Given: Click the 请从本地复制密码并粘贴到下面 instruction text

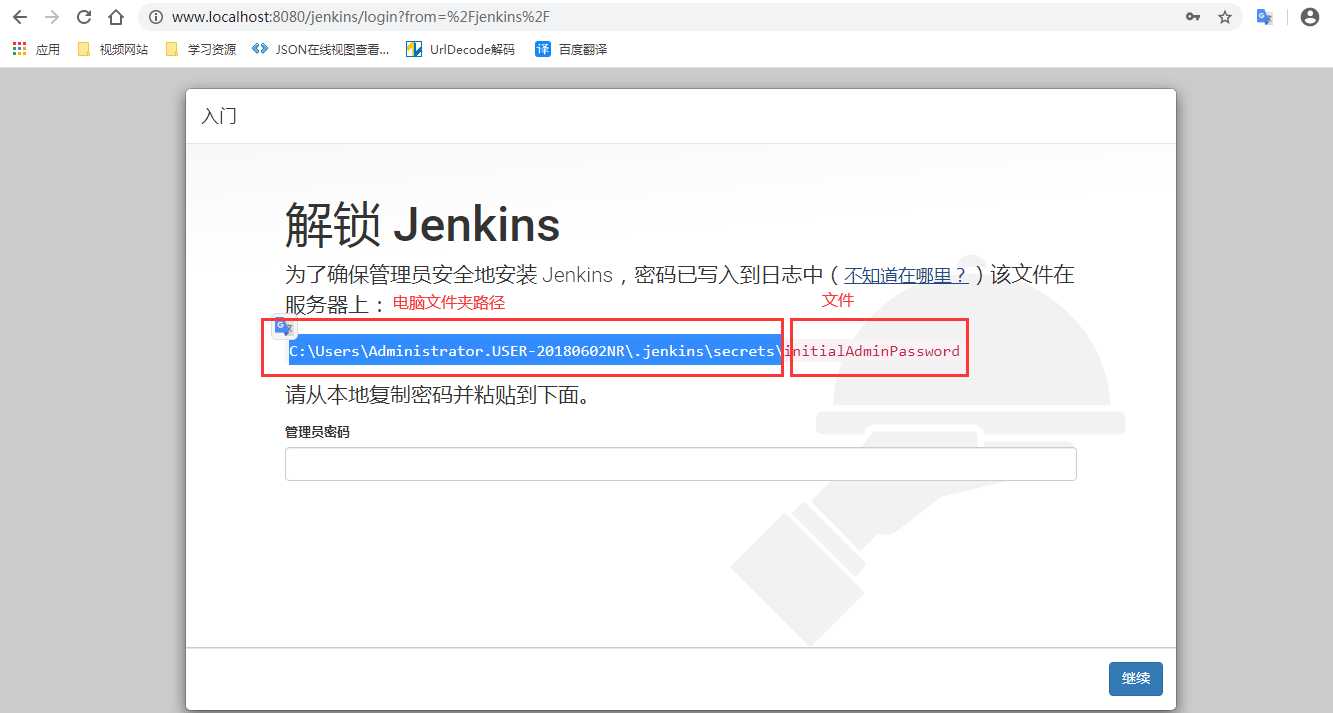Looking at the screenshot, I should click(438, 395).
